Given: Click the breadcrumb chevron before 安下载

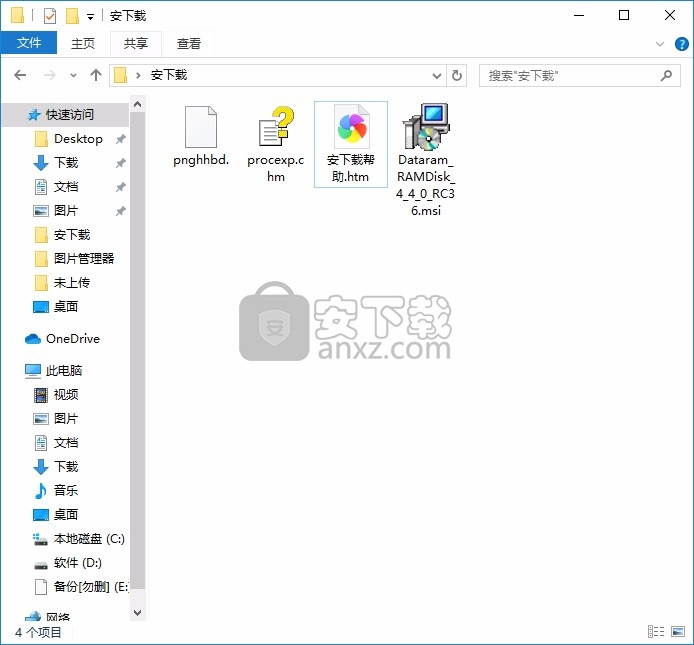Looking at the screenshot, I should tap(138, 76).
